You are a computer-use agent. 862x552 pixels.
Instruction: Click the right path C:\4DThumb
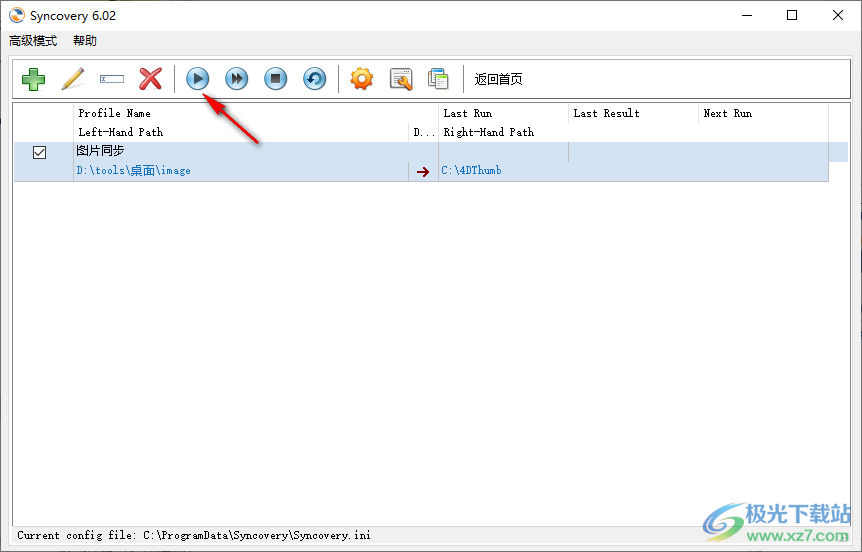click(472, 170)
